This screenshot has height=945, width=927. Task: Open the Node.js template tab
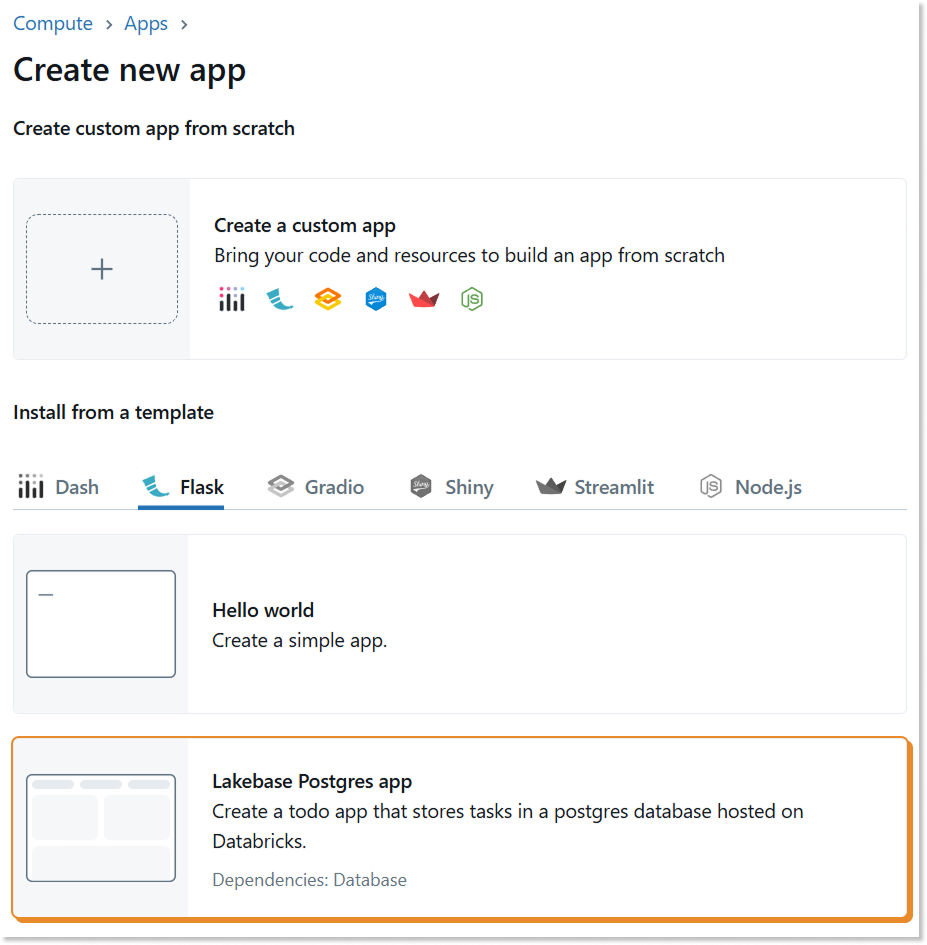750,487
